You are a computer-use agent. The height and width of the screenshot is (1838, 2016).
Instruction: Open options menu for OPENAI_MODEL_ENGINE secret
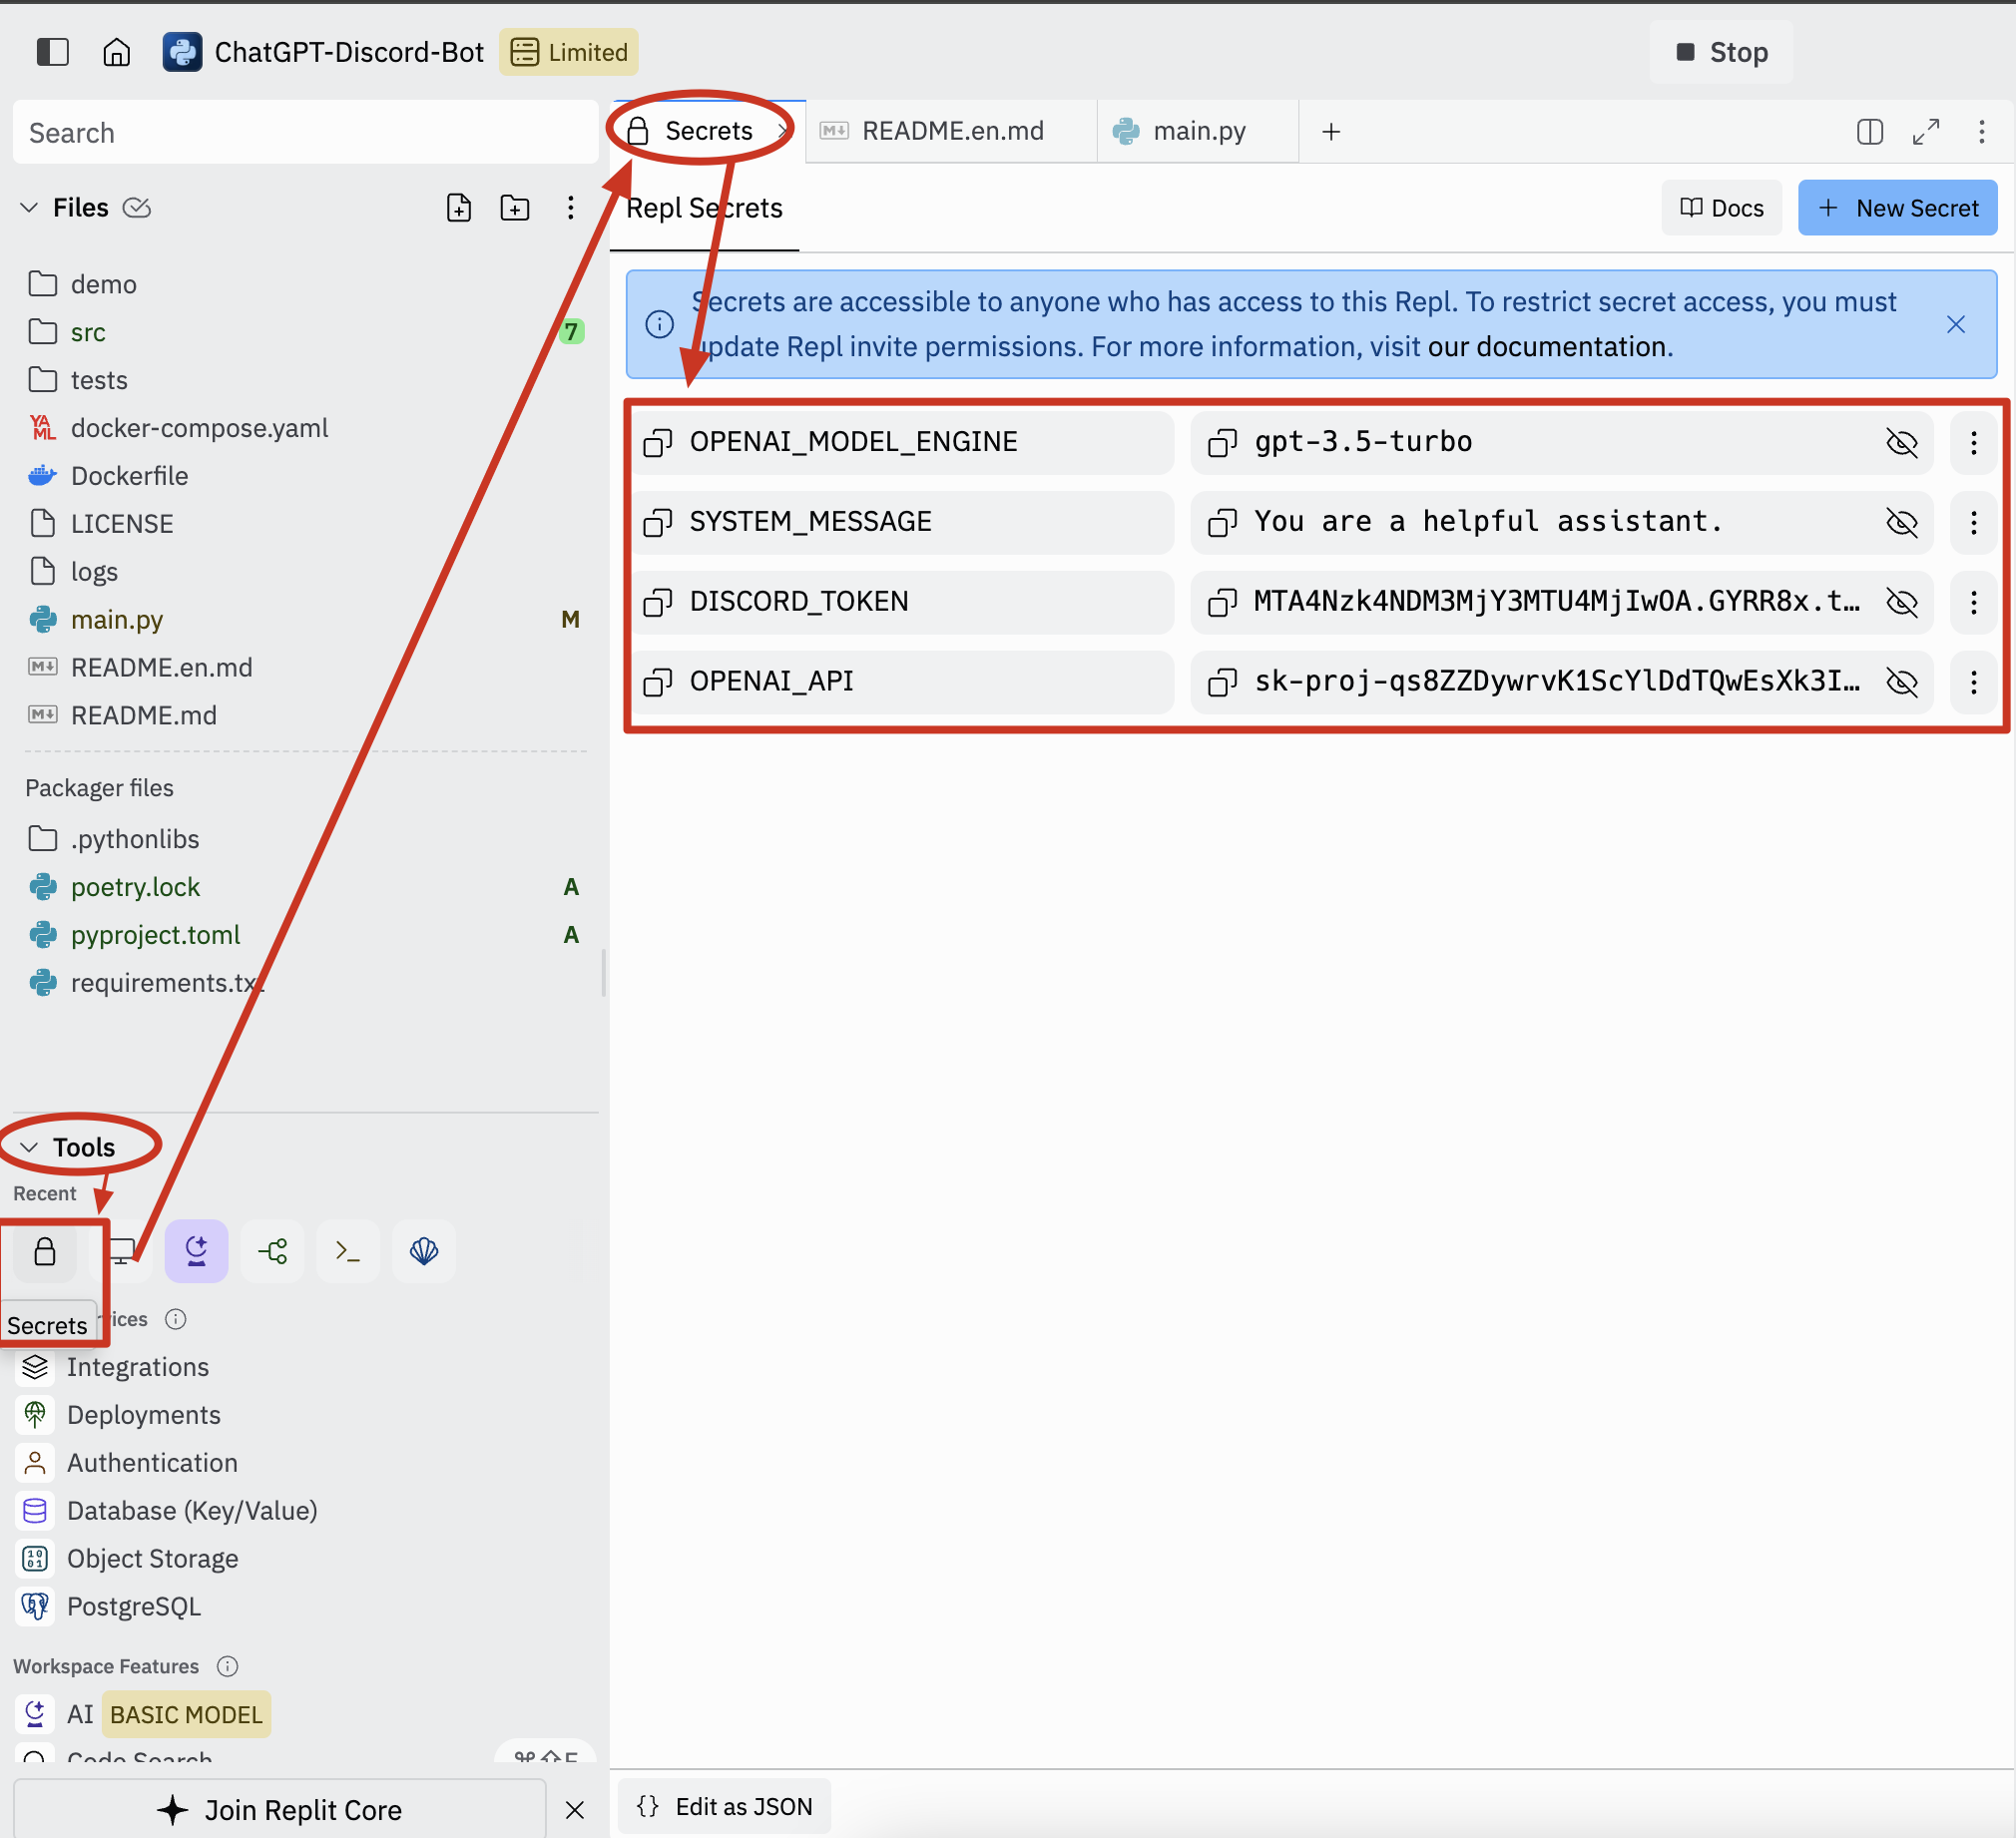(1974, 442)
